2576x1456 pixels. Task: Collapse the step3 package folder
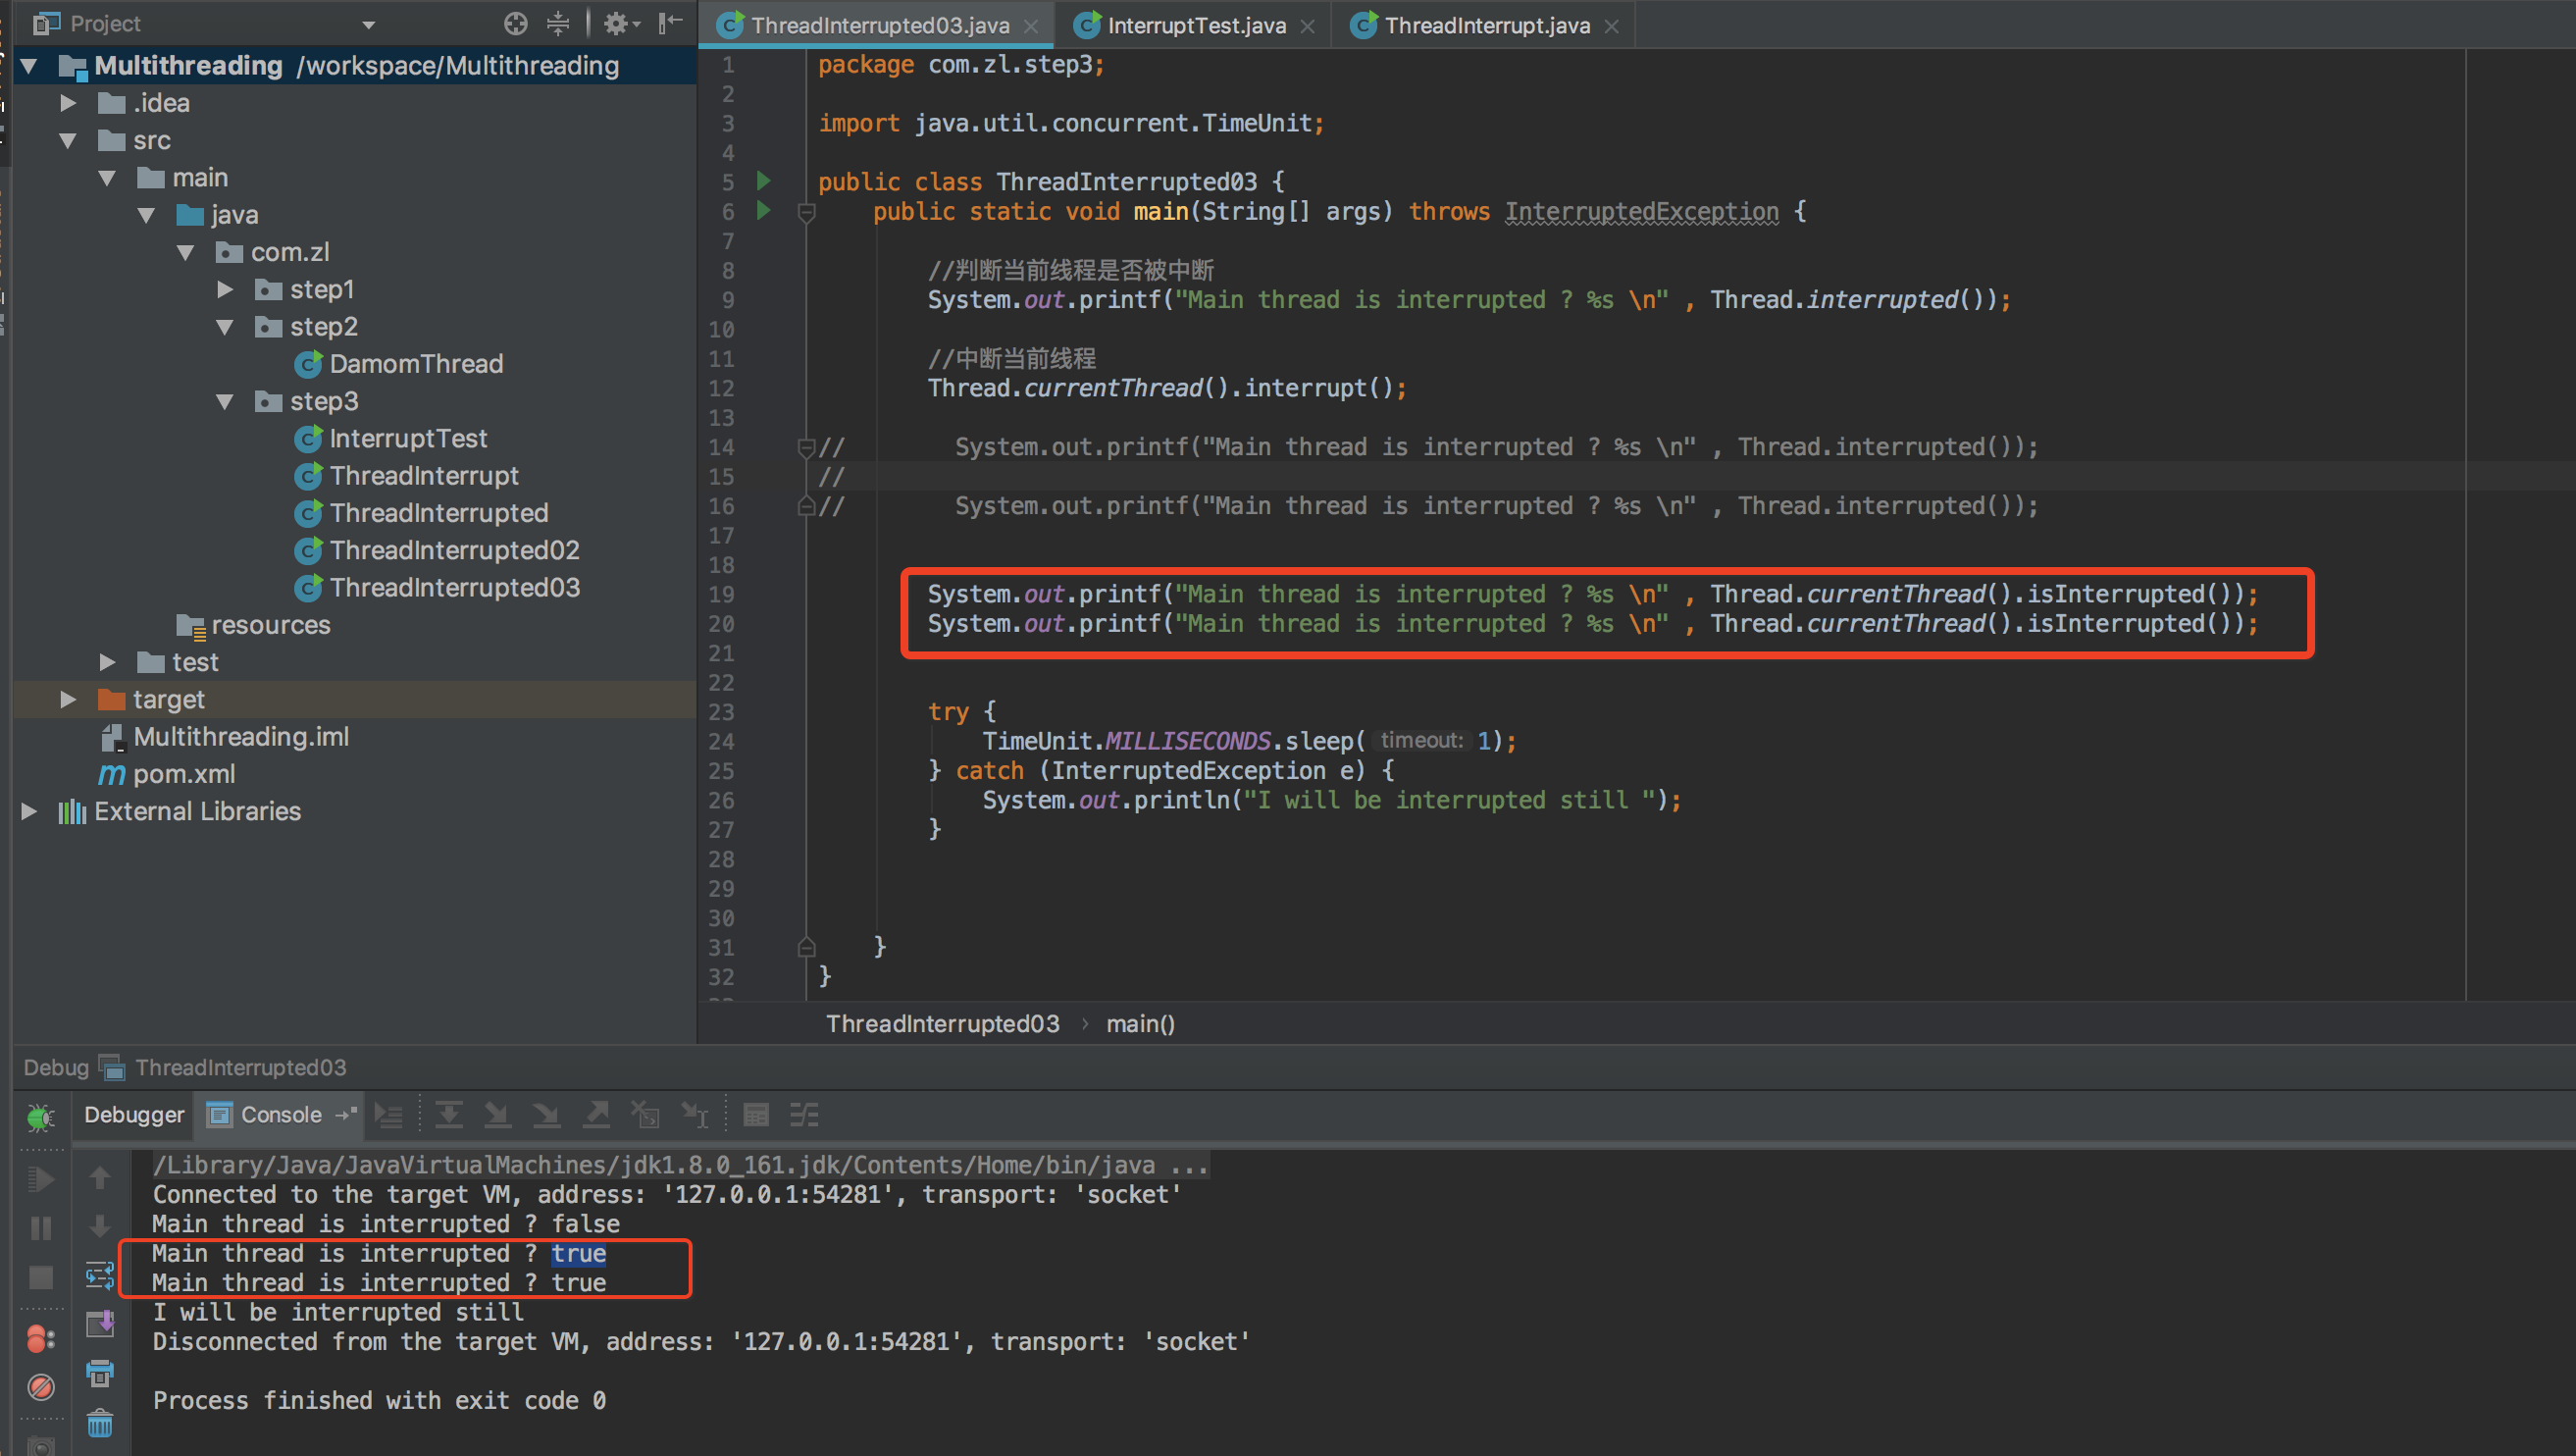pos(225,402)
